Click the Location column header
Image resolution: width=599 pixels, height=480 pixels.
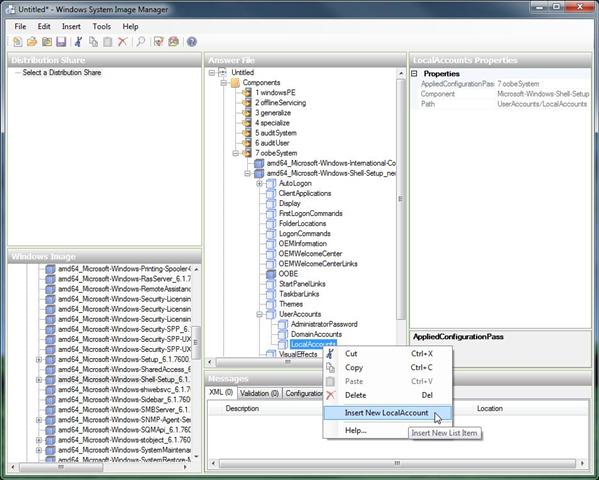(x=490, y=409)
